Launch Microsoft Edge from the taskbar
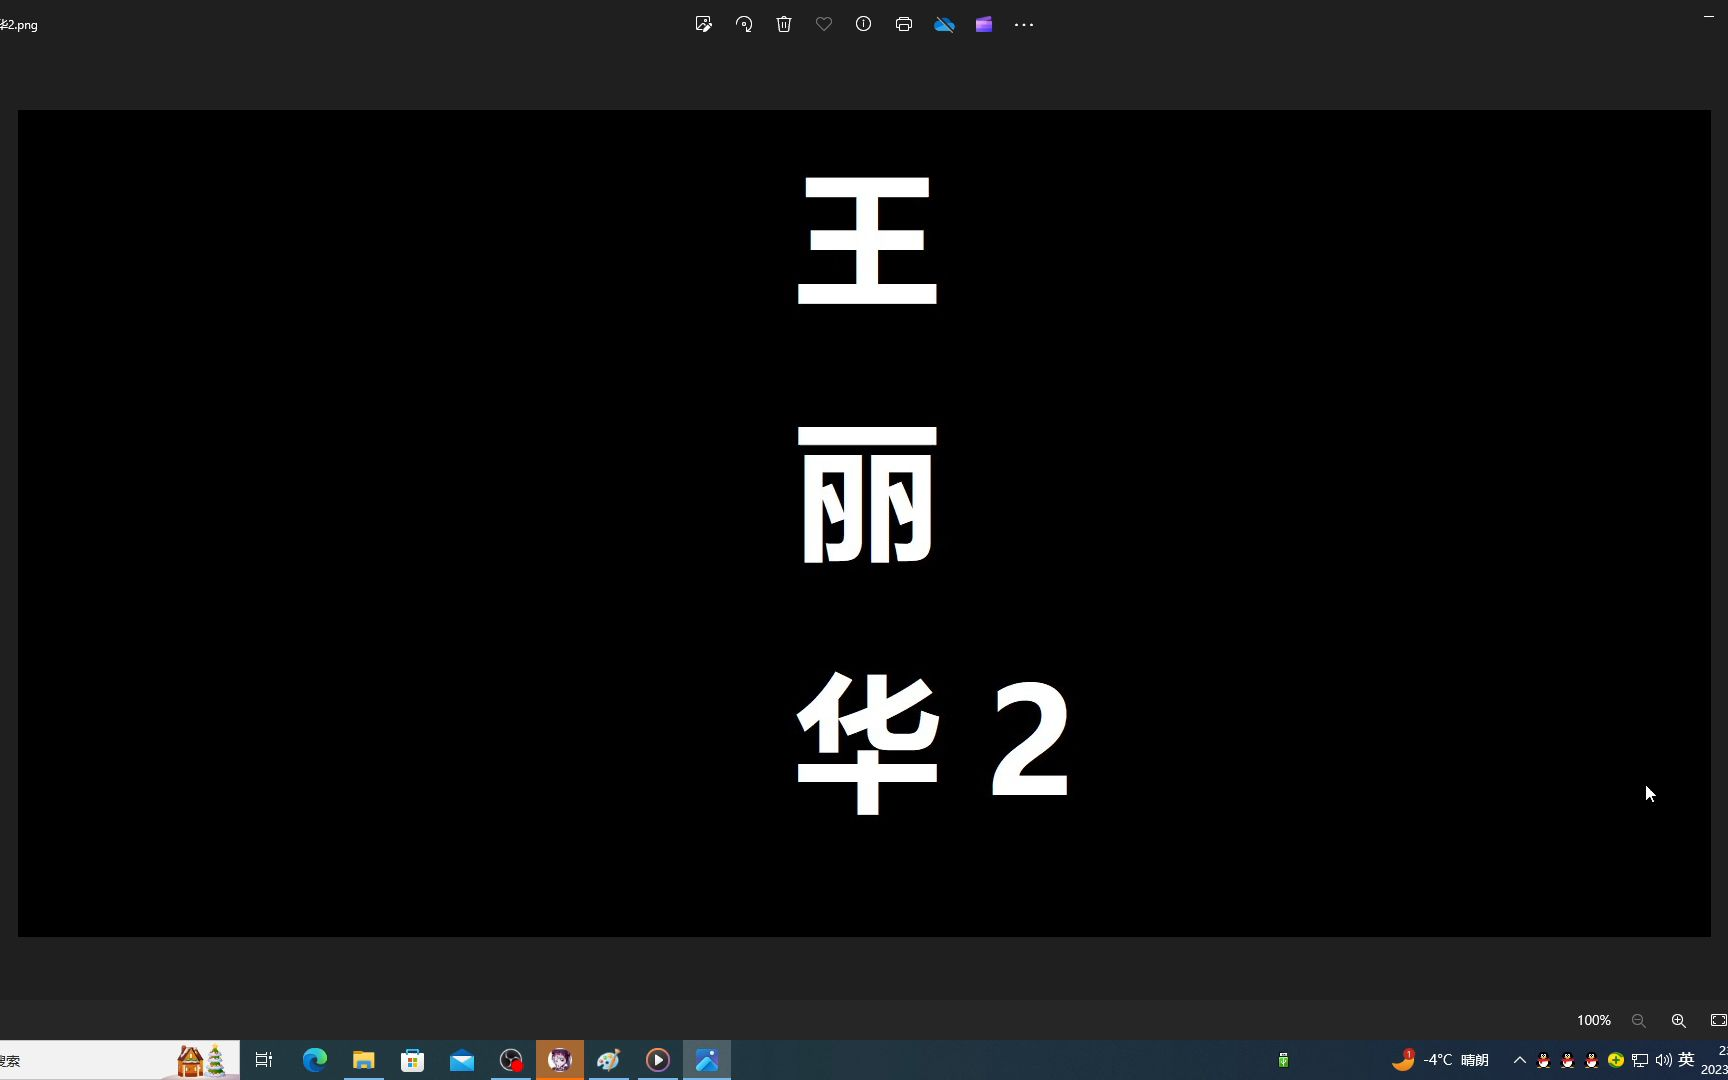1728x1080 pixels. [314, 1060]
